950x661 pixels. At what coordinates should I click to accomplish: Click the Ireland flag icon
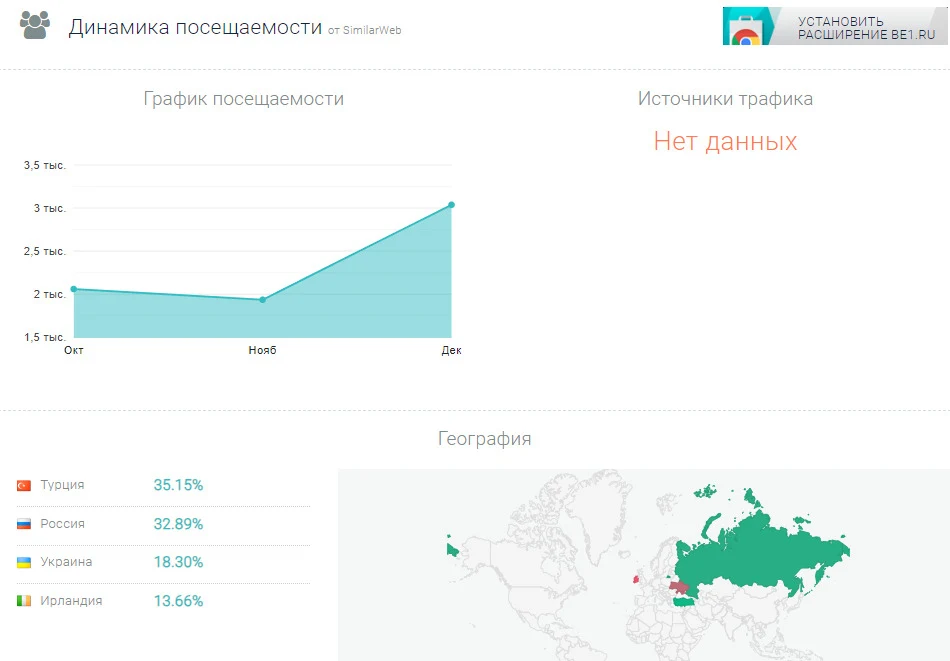24,601
